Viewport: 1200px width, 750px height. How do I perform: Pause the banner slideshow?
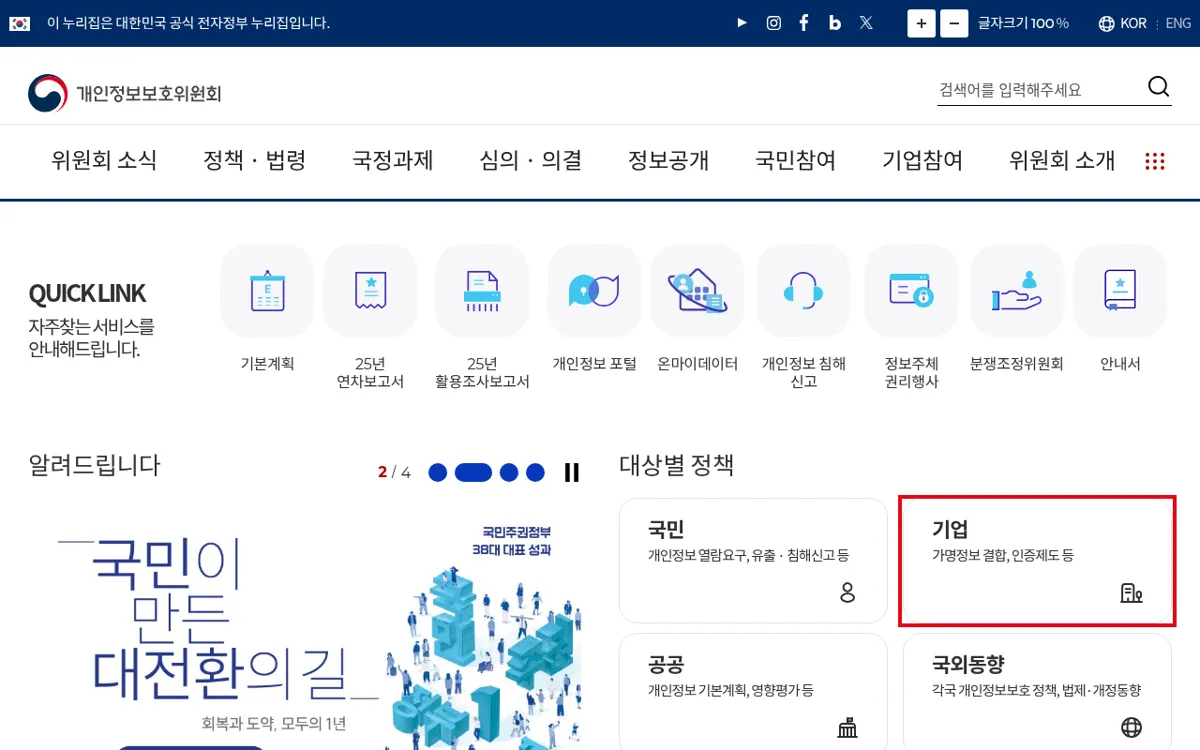click(571, 472)
